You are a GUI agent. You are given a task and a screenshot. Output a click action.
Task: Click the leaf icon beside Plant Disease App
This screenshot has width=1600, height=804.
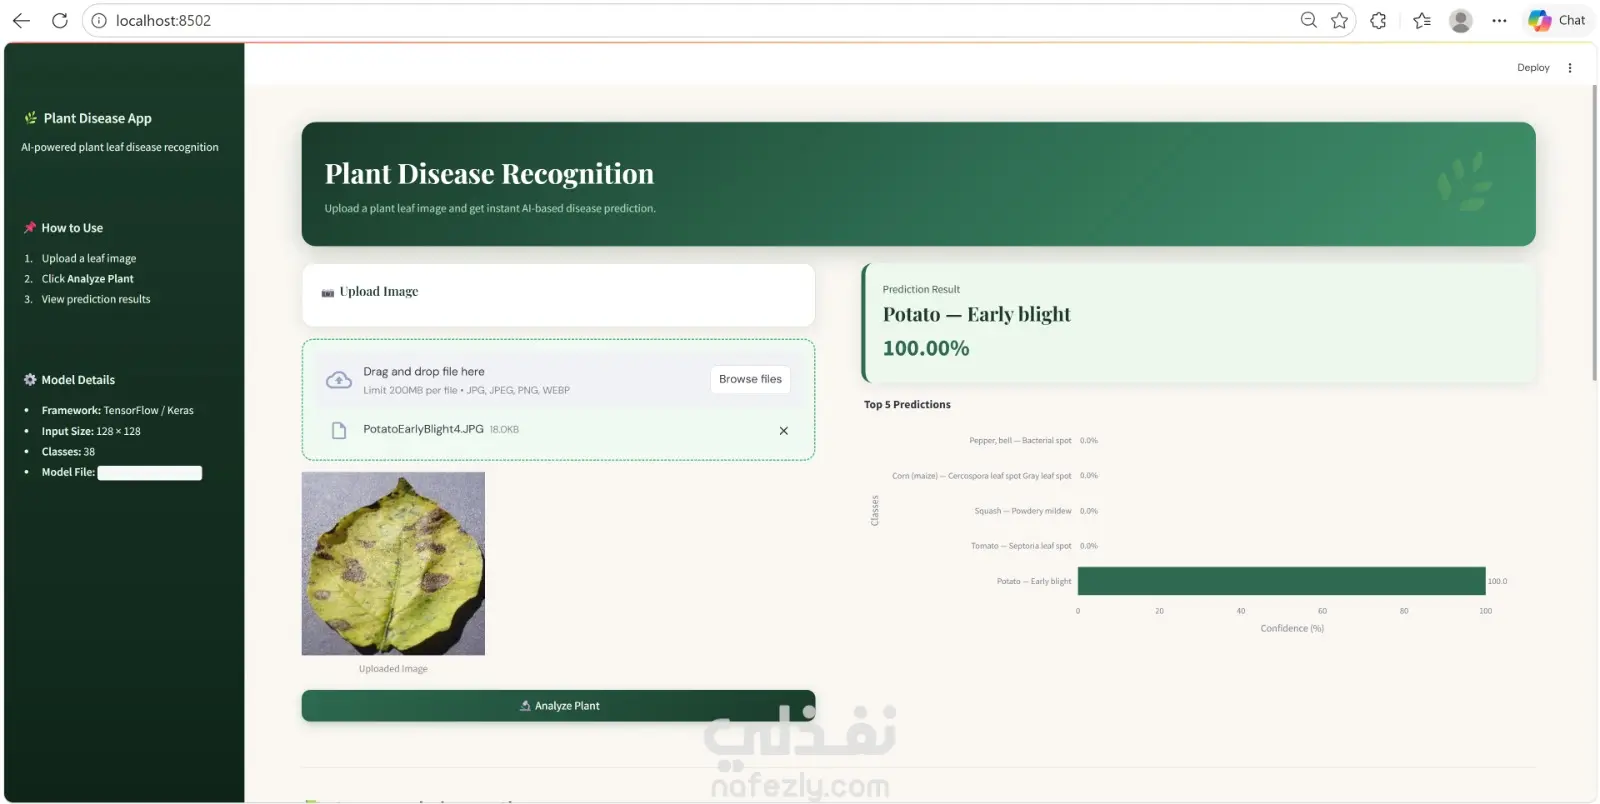pyautogui.click(x=30, y=118)
